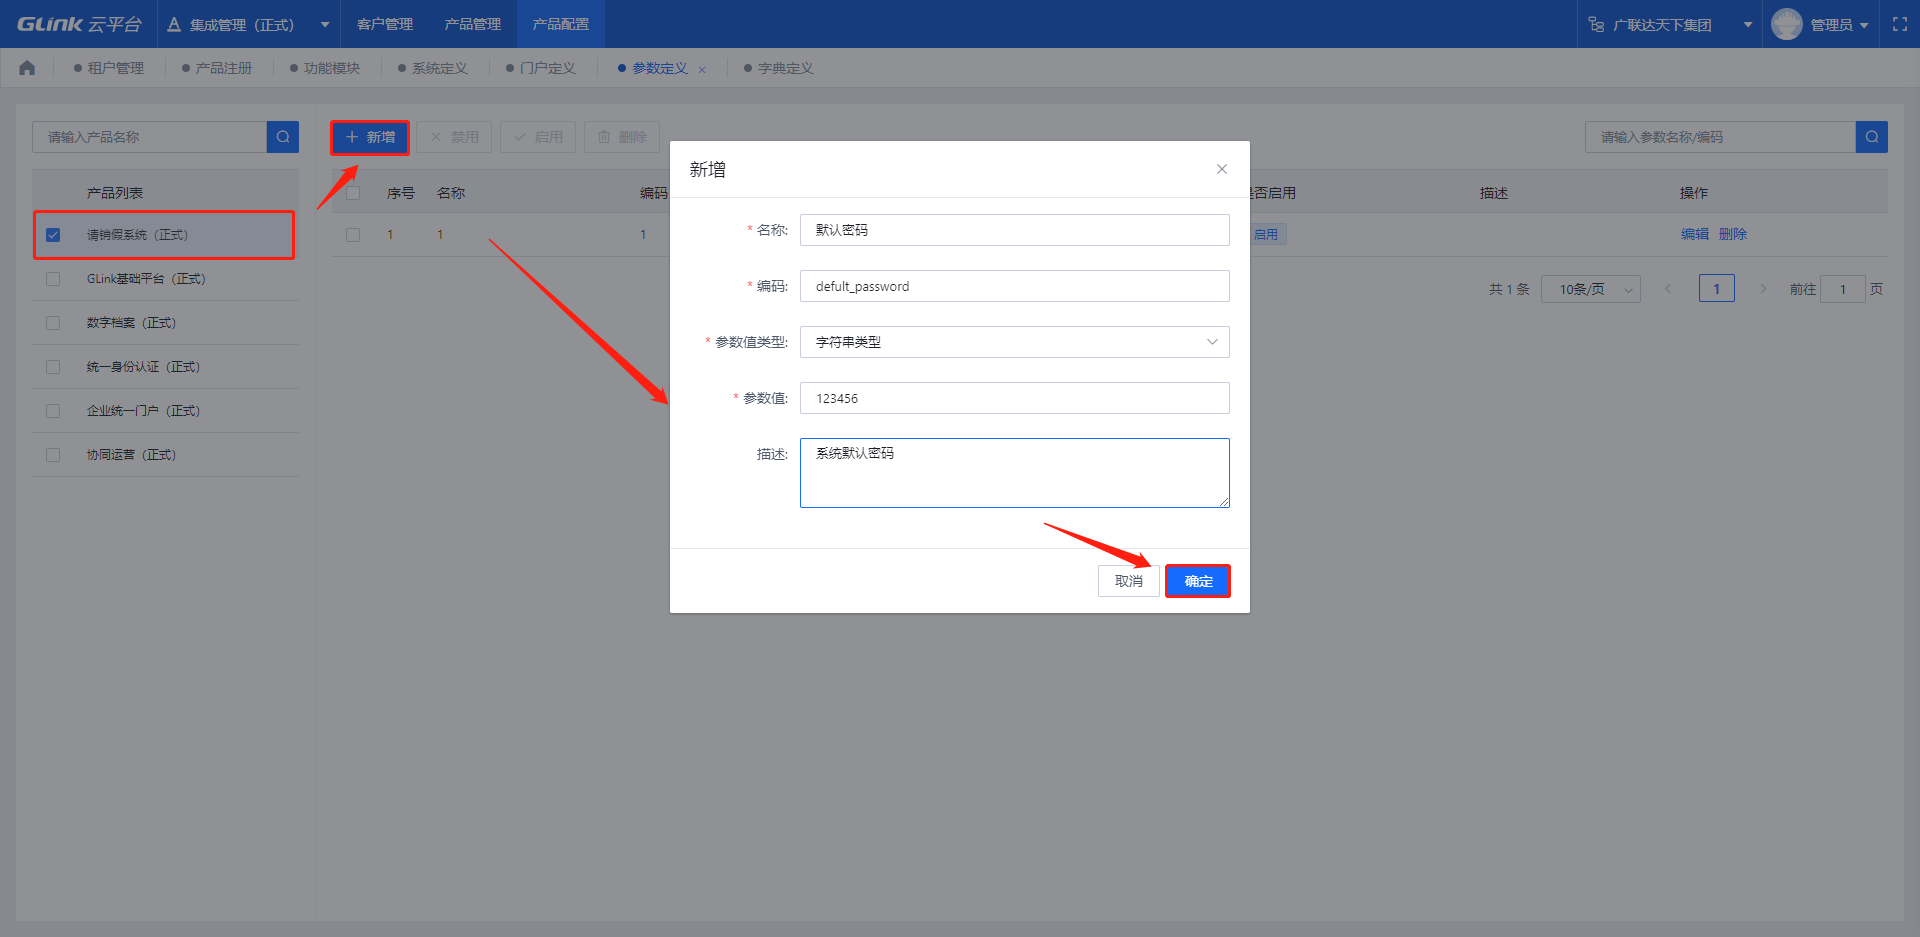Click the 新增 add button

pos(370,137)
